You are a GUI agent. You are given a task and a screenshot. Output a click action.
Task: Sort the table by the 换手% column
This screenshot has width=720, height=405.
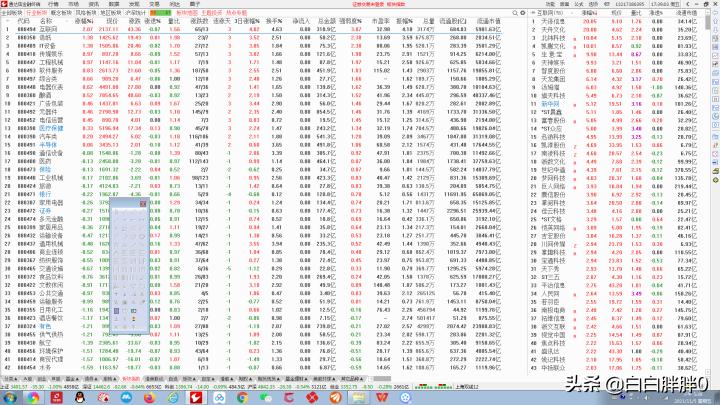pos(274,21)
